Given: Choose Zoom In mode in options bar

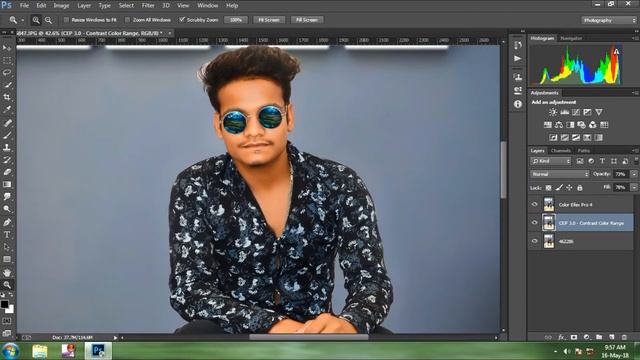Looking at the screenshot, I should pyautogui.click(x=36, y=20).
